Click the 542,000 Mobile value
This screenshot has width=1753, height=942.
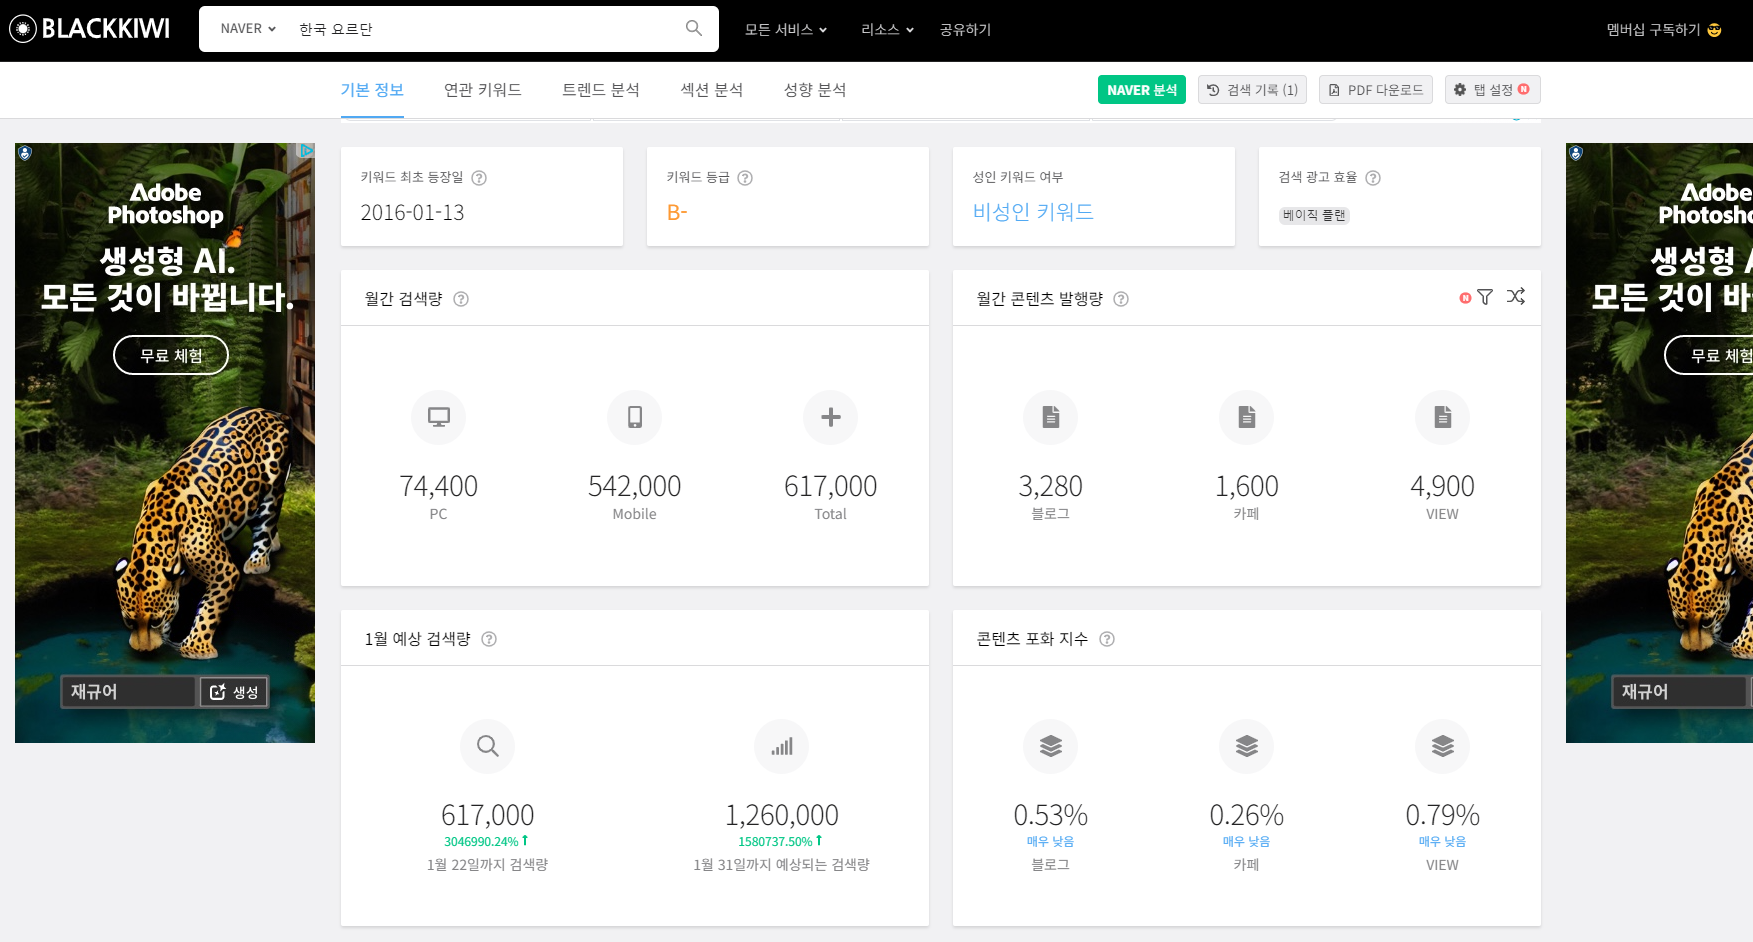pyautogui.click(x=634, y=486)
